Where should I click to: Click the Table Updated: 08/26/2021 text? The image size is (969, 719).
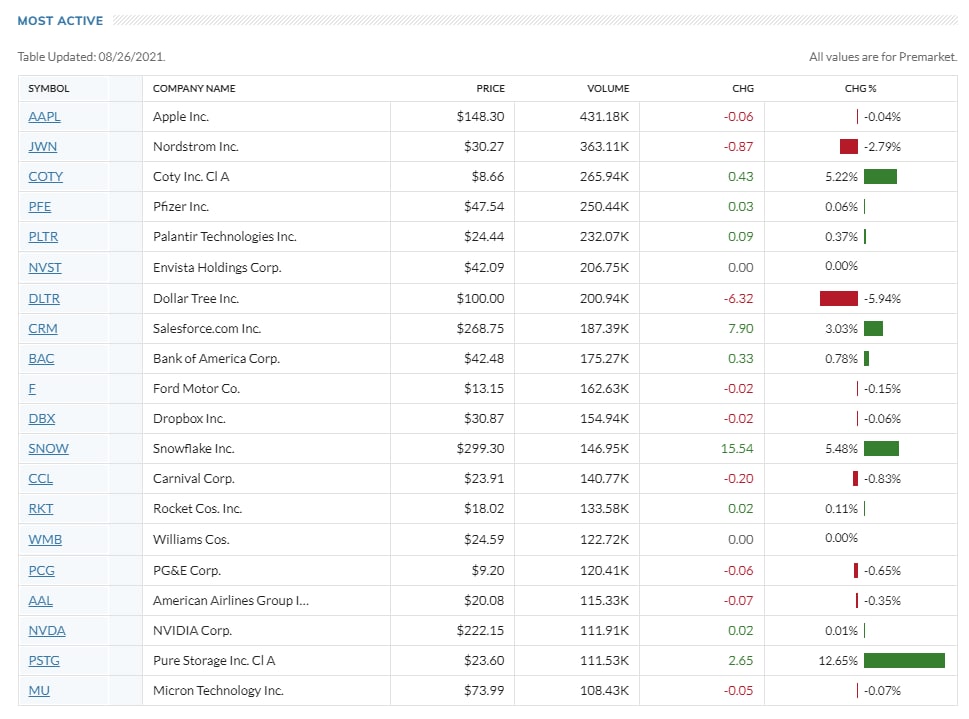tap(91, 57)
